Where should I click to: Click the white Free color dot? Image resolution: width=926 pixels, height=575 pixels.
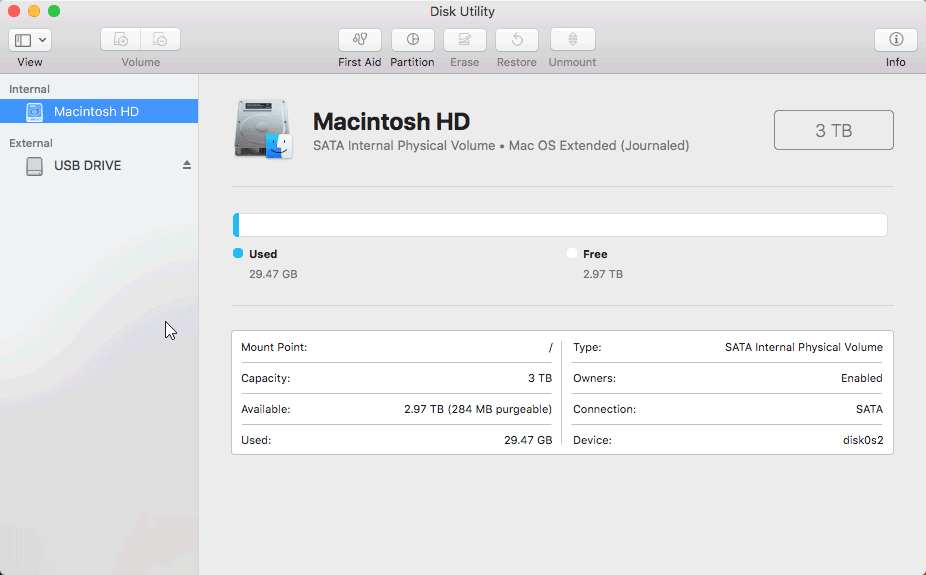pos(572,253)
